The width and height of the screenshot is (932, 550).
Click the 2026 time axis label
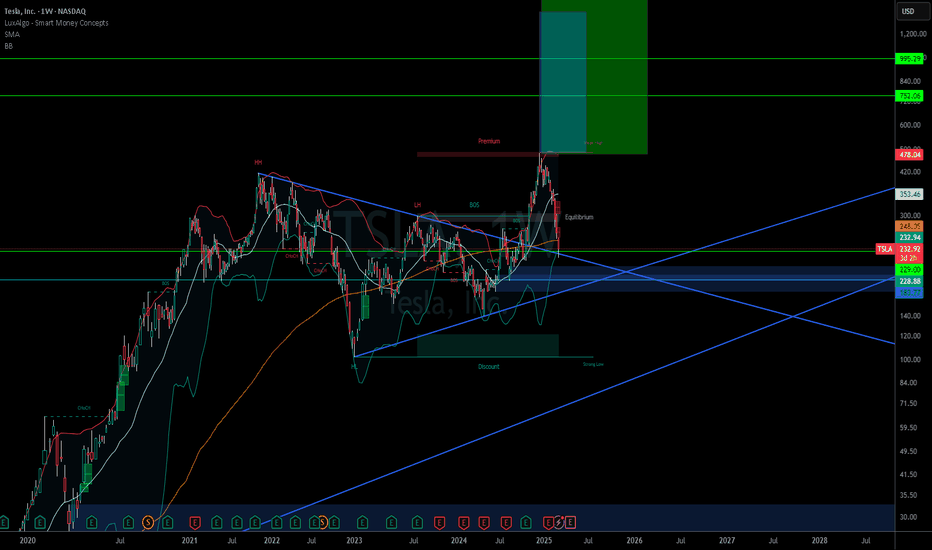(x=634, y=540)
